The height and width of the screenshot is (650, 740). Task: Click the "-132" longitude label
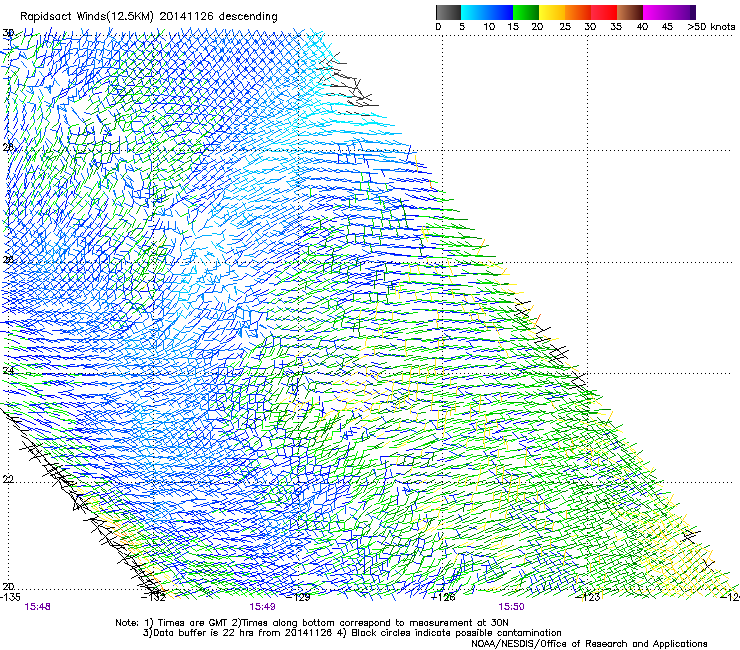[x=154, y=597]
